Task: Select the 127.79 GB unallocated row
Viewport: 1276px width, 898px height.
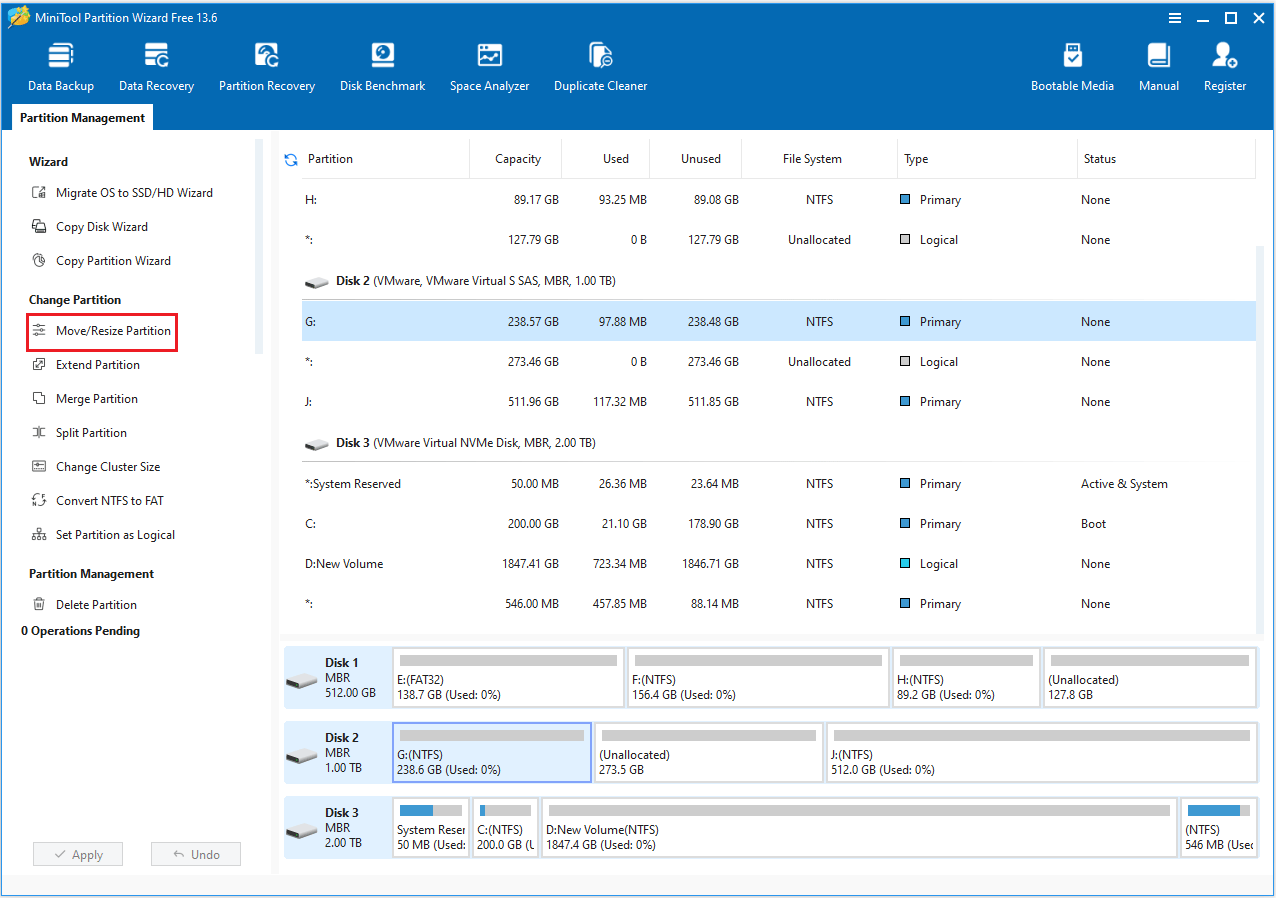Action: (x=778, y=240)
